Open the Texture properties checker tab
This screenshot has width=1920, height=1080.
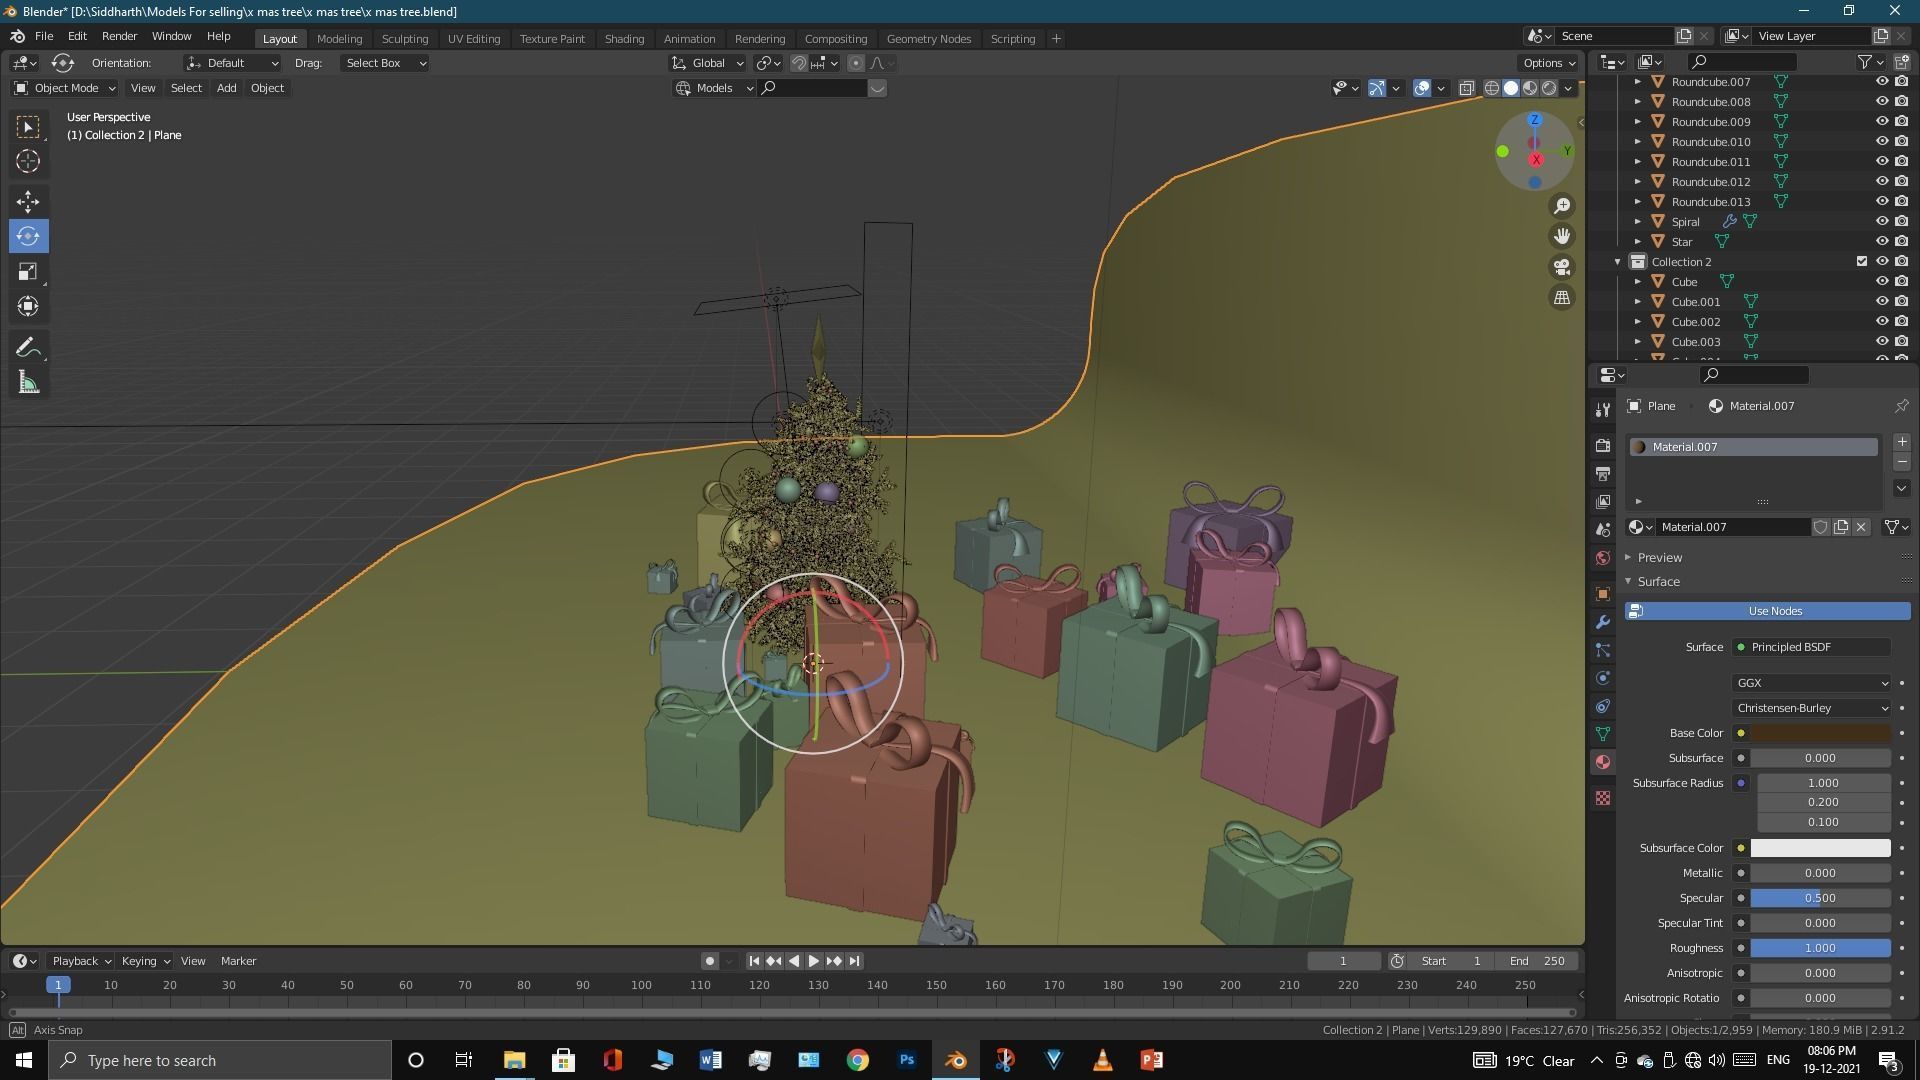click(1603, 798)
